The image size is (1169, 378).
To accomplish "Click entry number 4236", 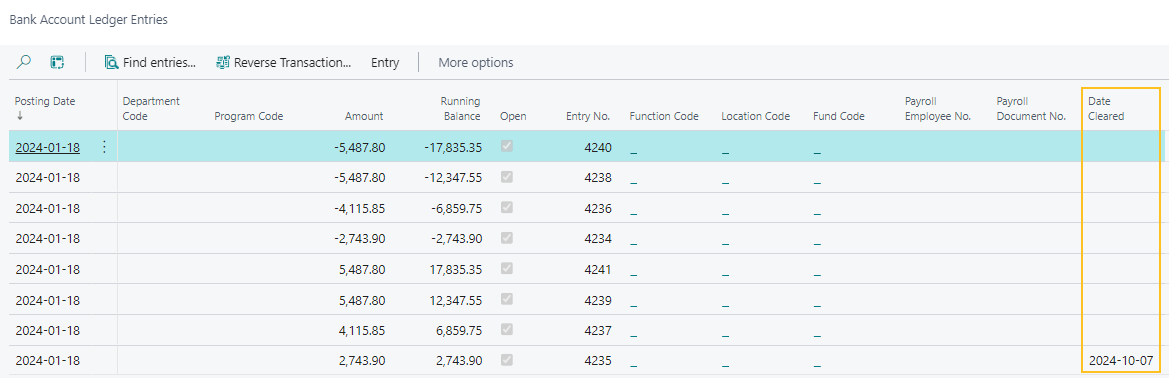I will point(599,209).
